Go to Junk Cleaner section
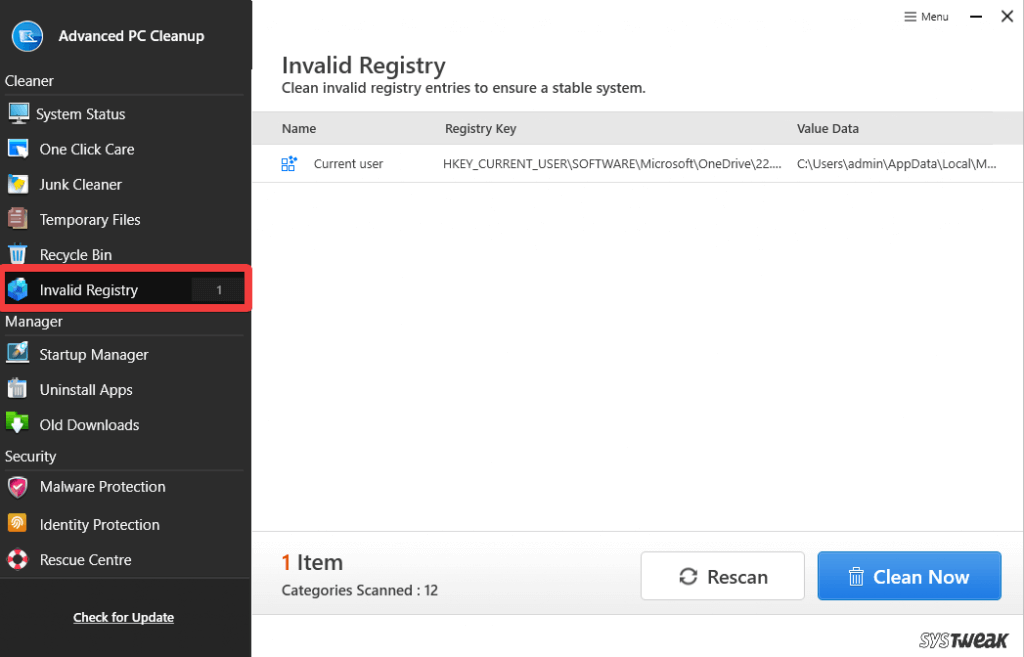The image size is (1024, 657). pos(80,185)
